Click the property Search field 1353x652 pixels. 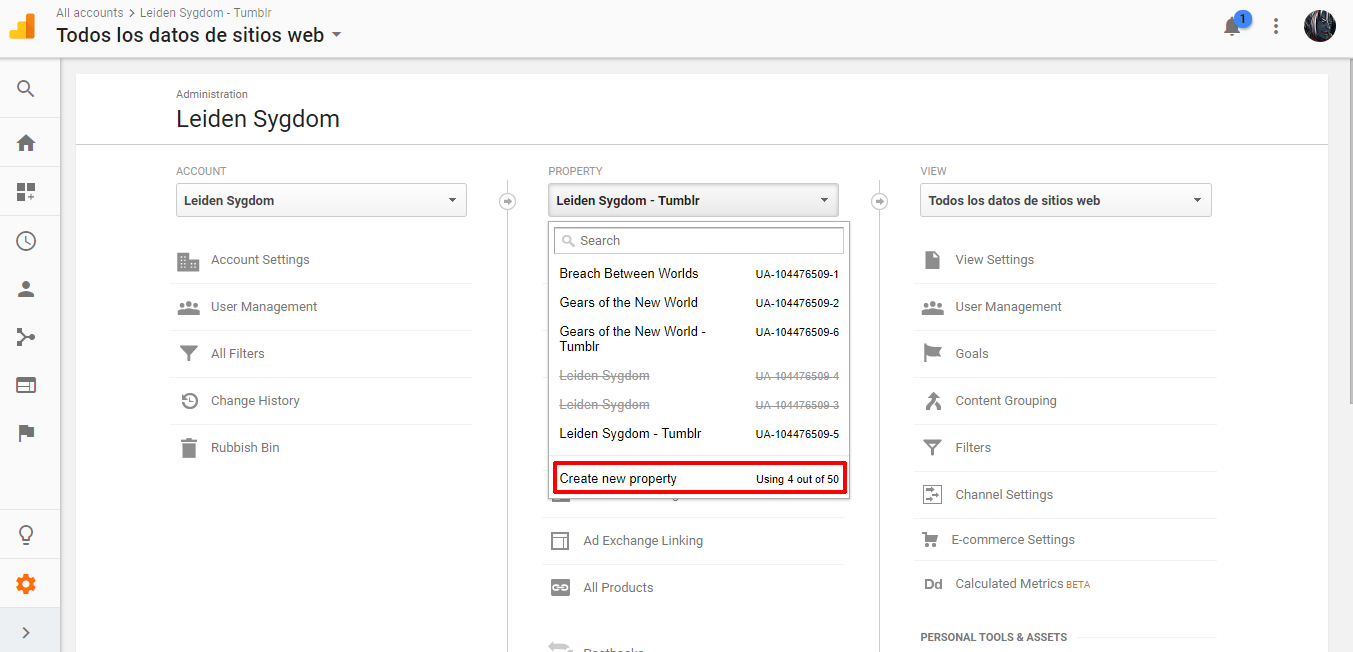point(699,241)
